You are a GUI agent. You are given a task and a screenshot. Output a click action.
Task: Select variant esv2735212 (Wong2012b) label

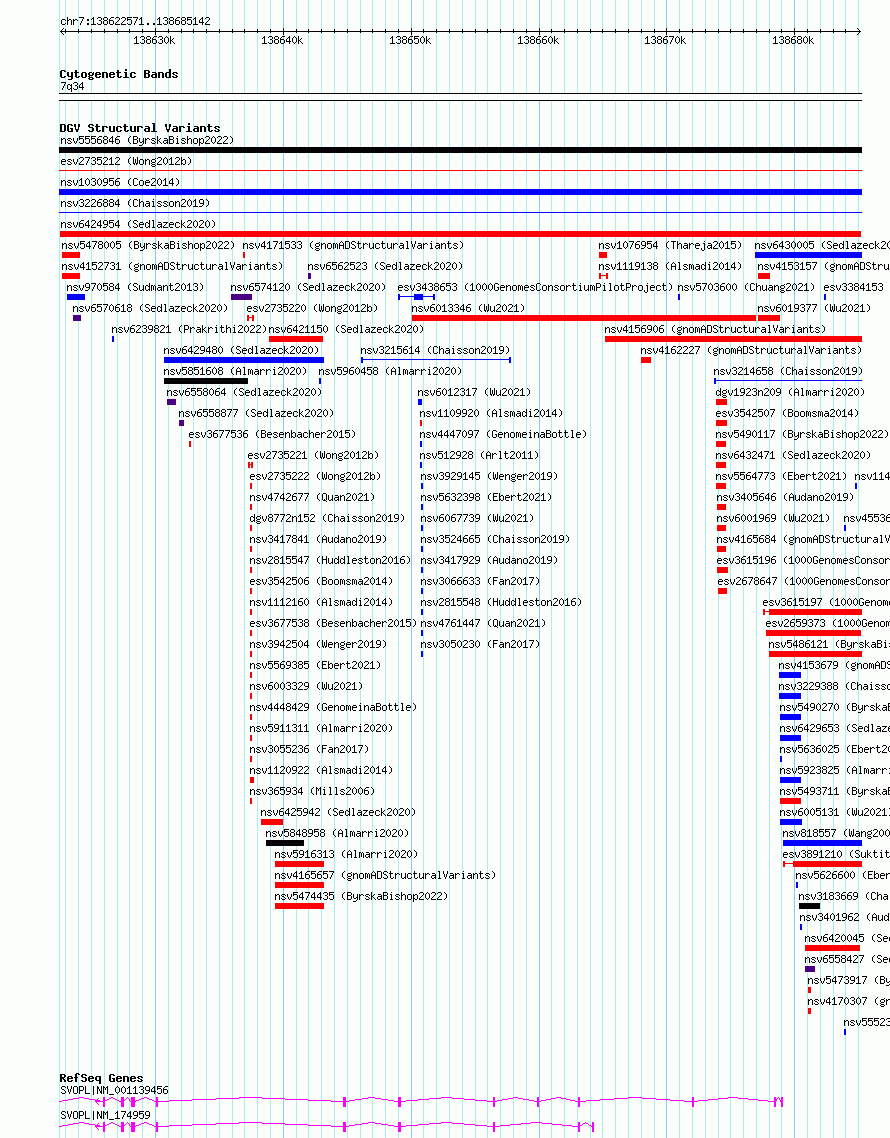click(x=126, y=161)
